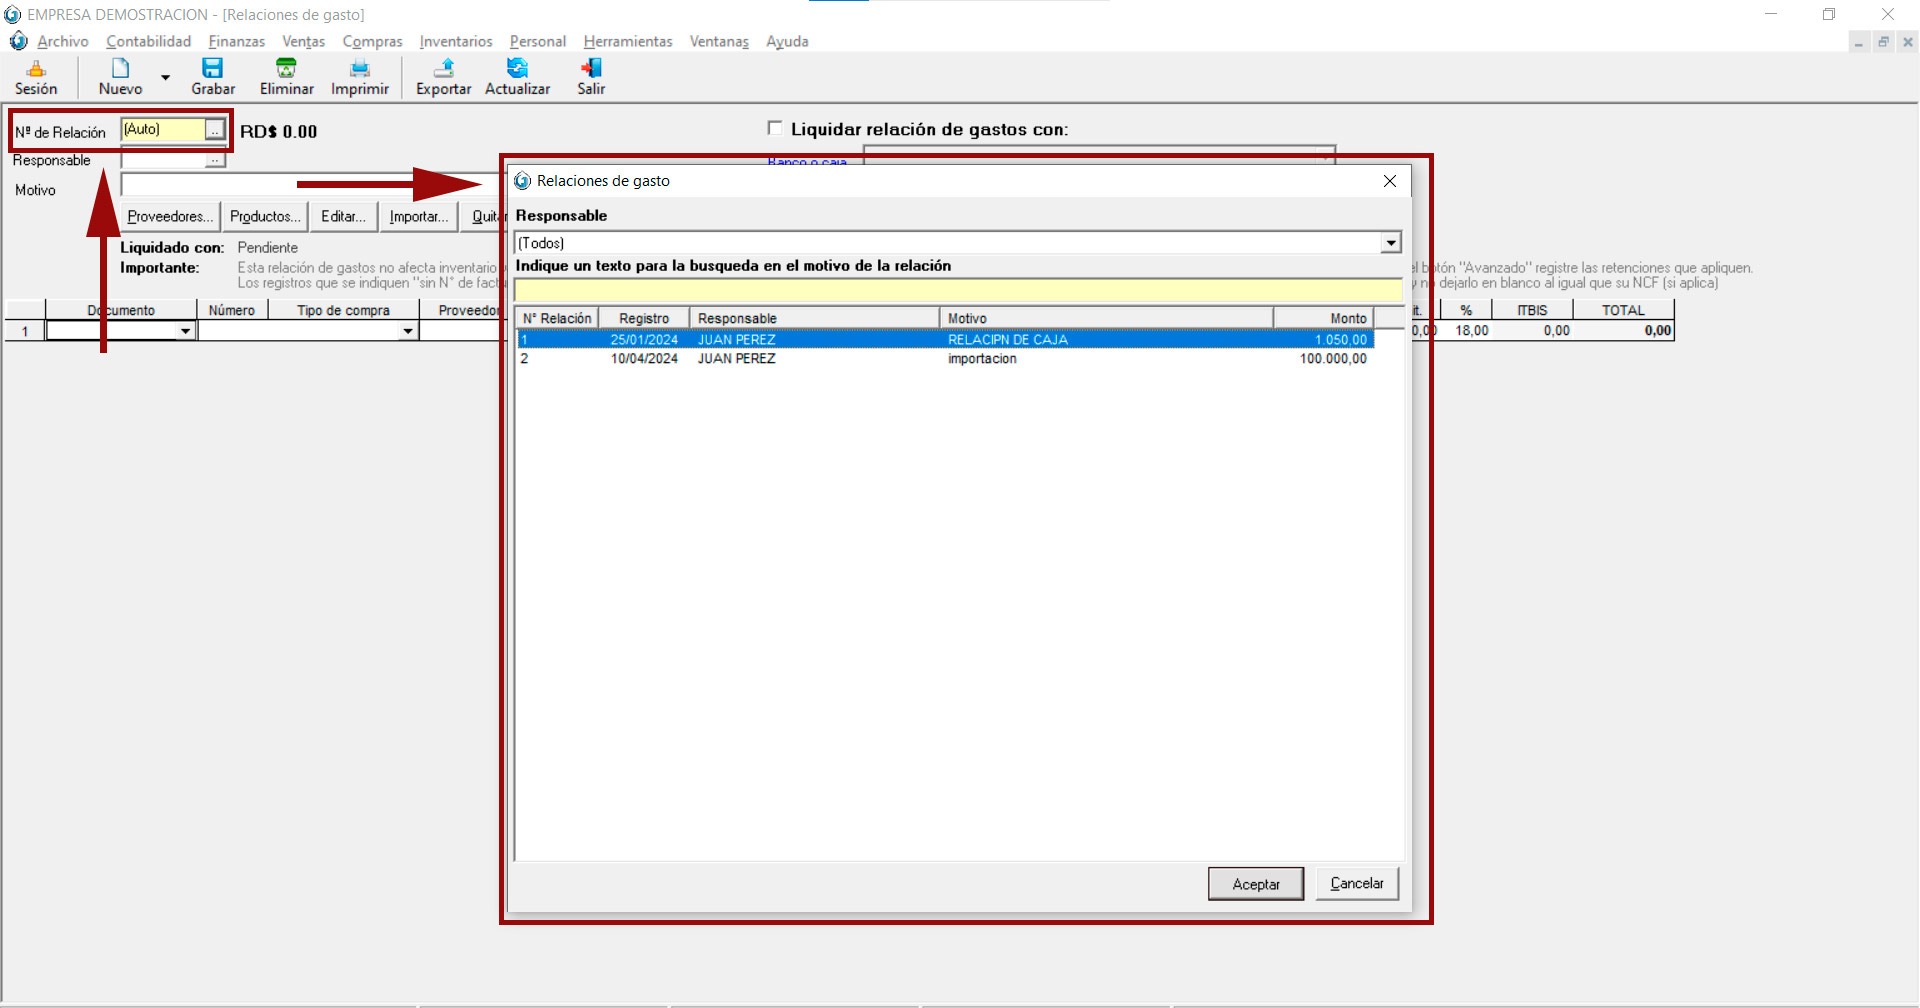The width and height of the screenshot is (1920, 1008).
Task: Click the Cancelar button
Action: tap(1356, 884)
